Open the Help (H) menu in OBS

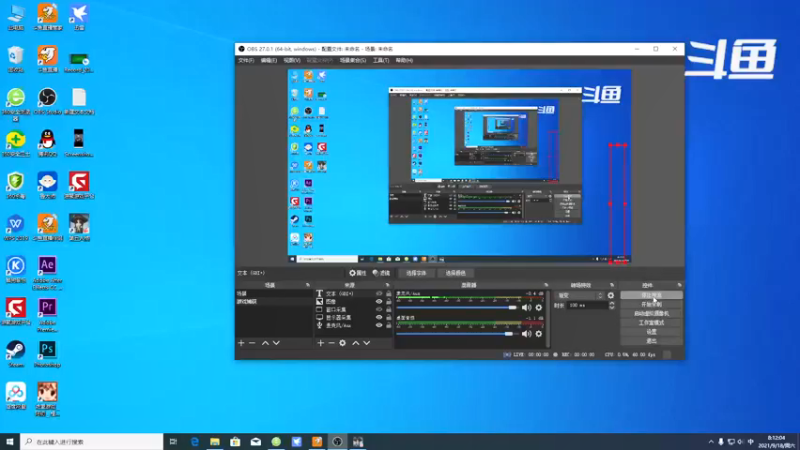pos(404,60)
